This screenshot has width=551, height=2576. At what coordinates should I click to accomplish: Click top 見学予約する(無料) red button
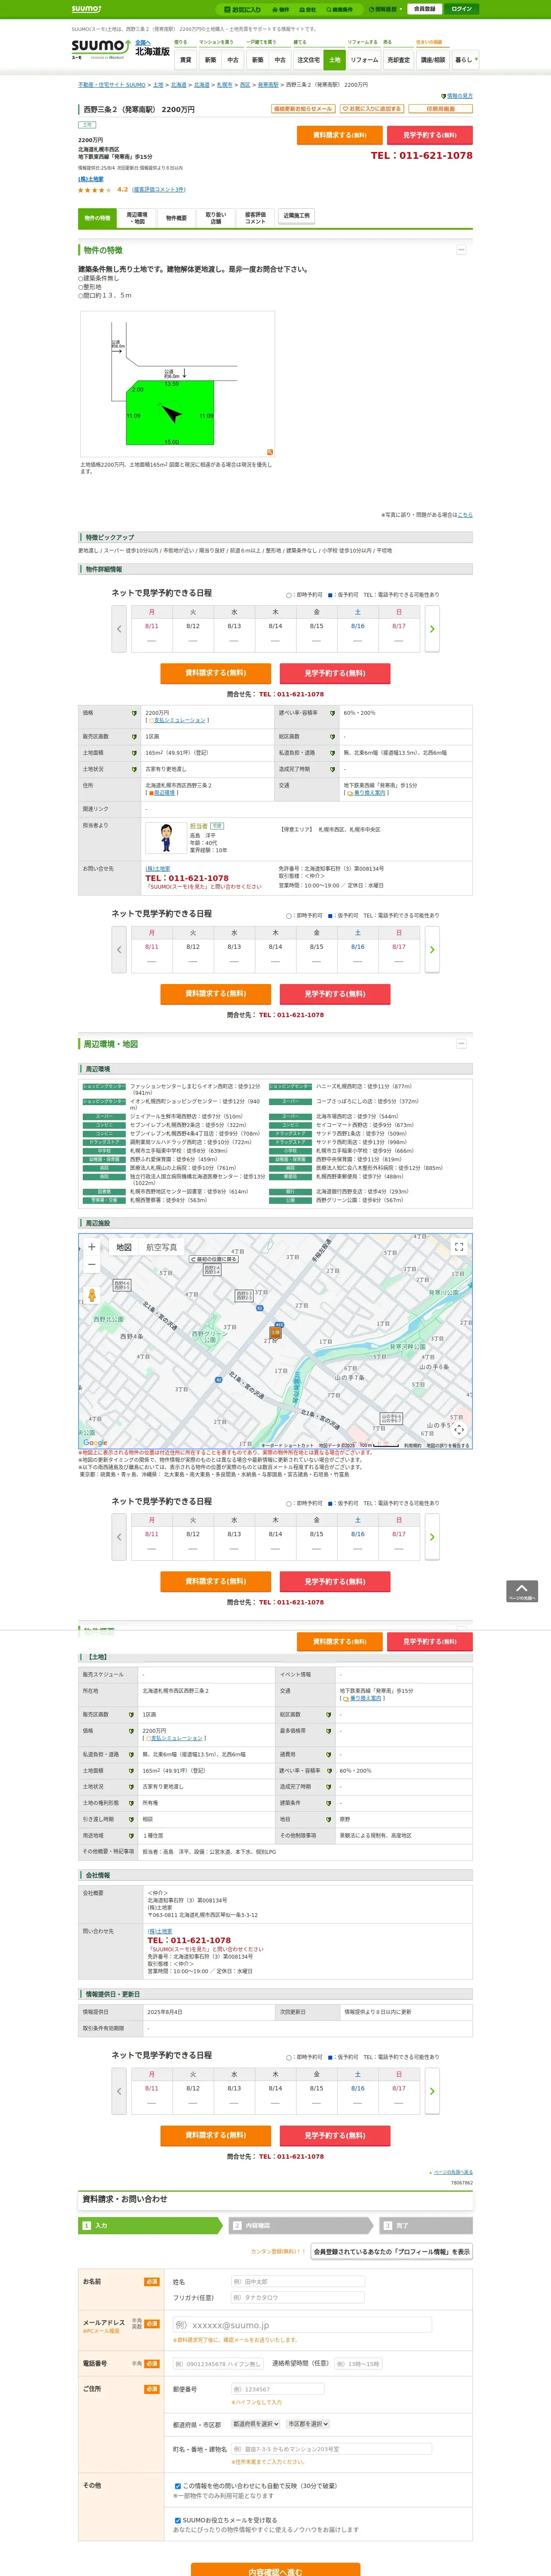coord(430,135)
